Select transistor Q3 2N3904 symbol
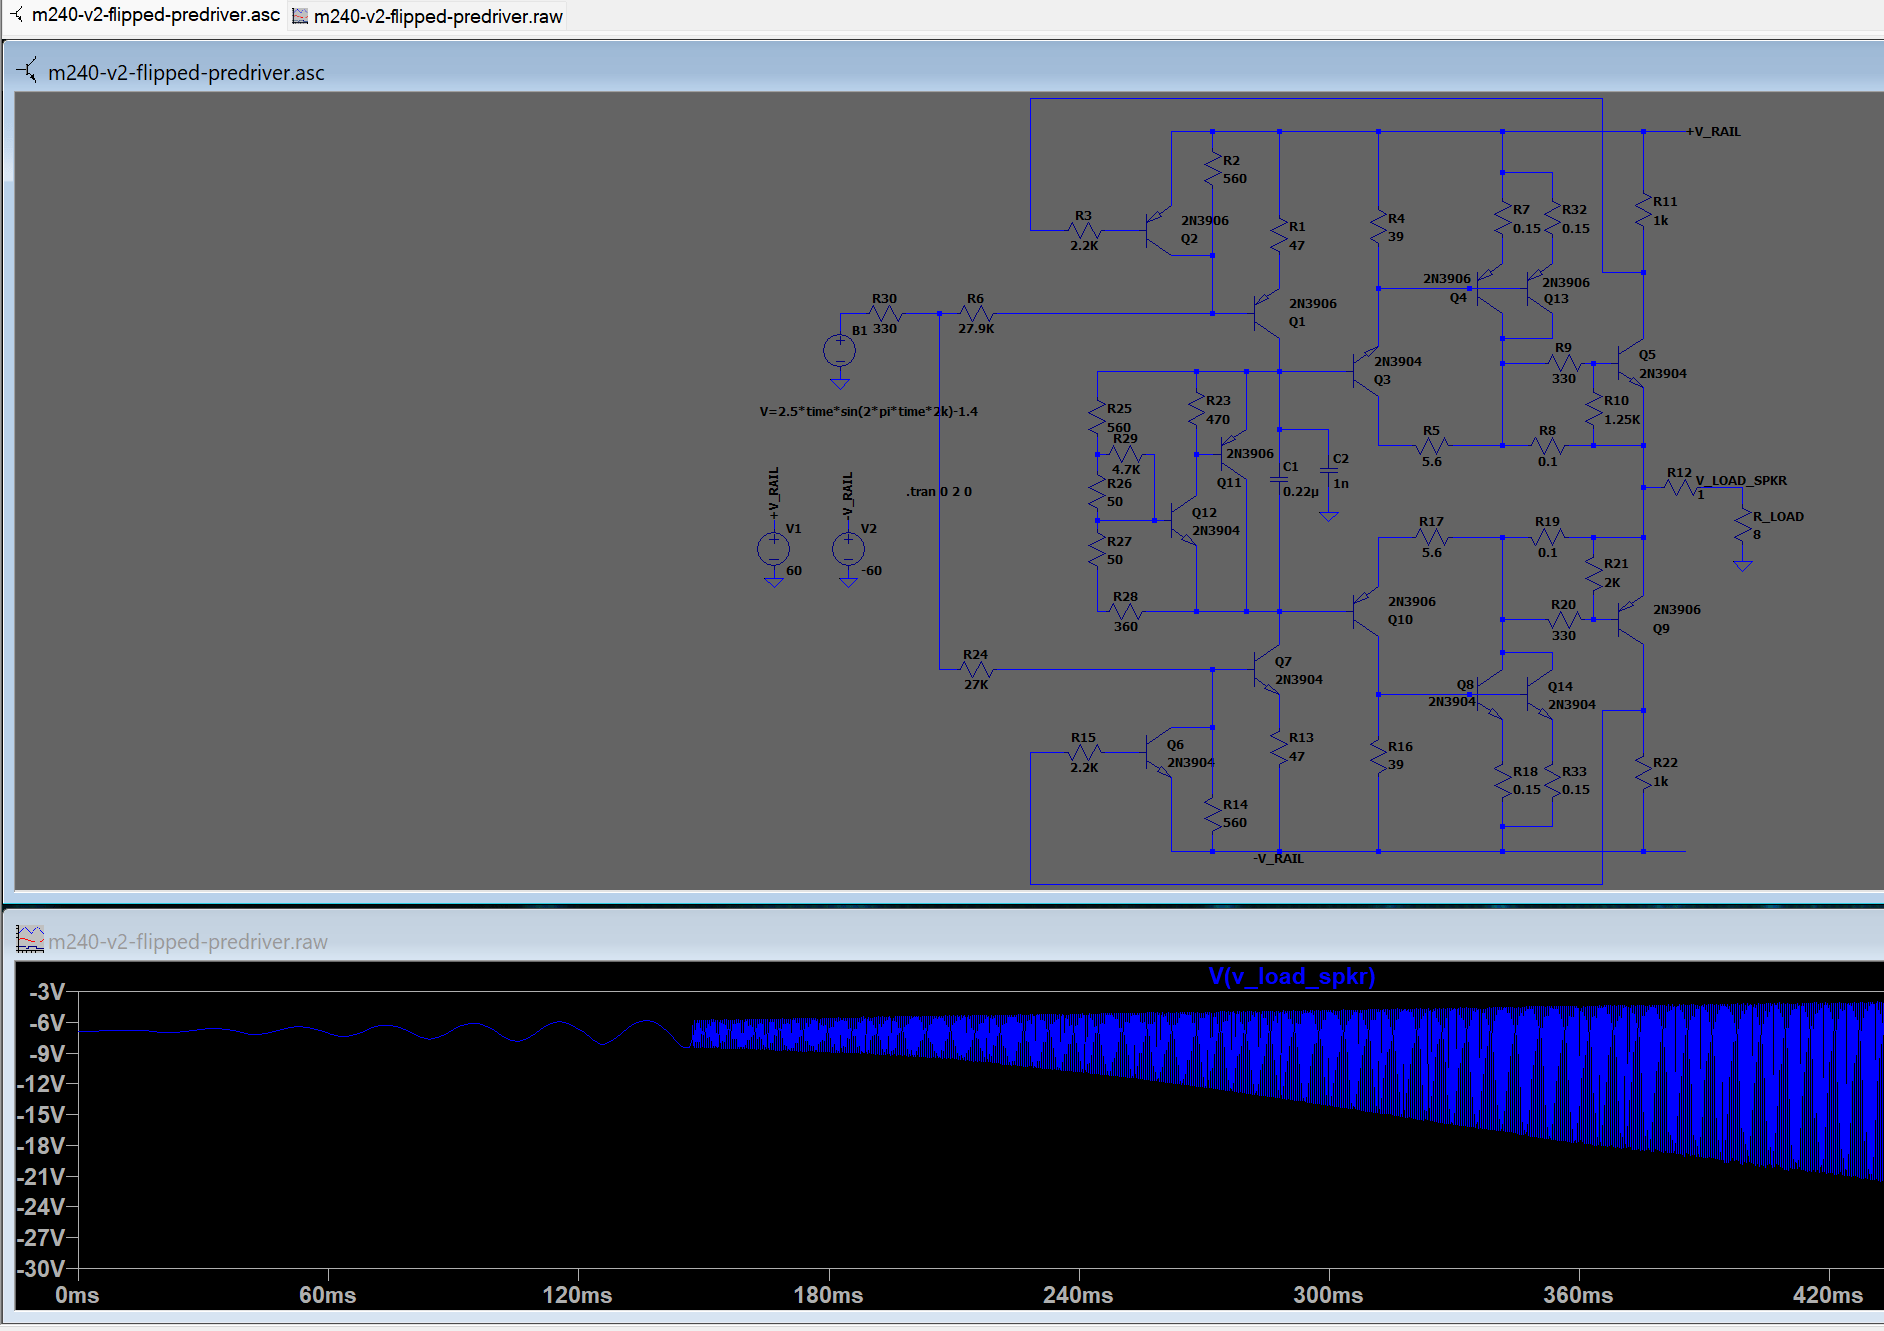 click(x=1366, y=372)
